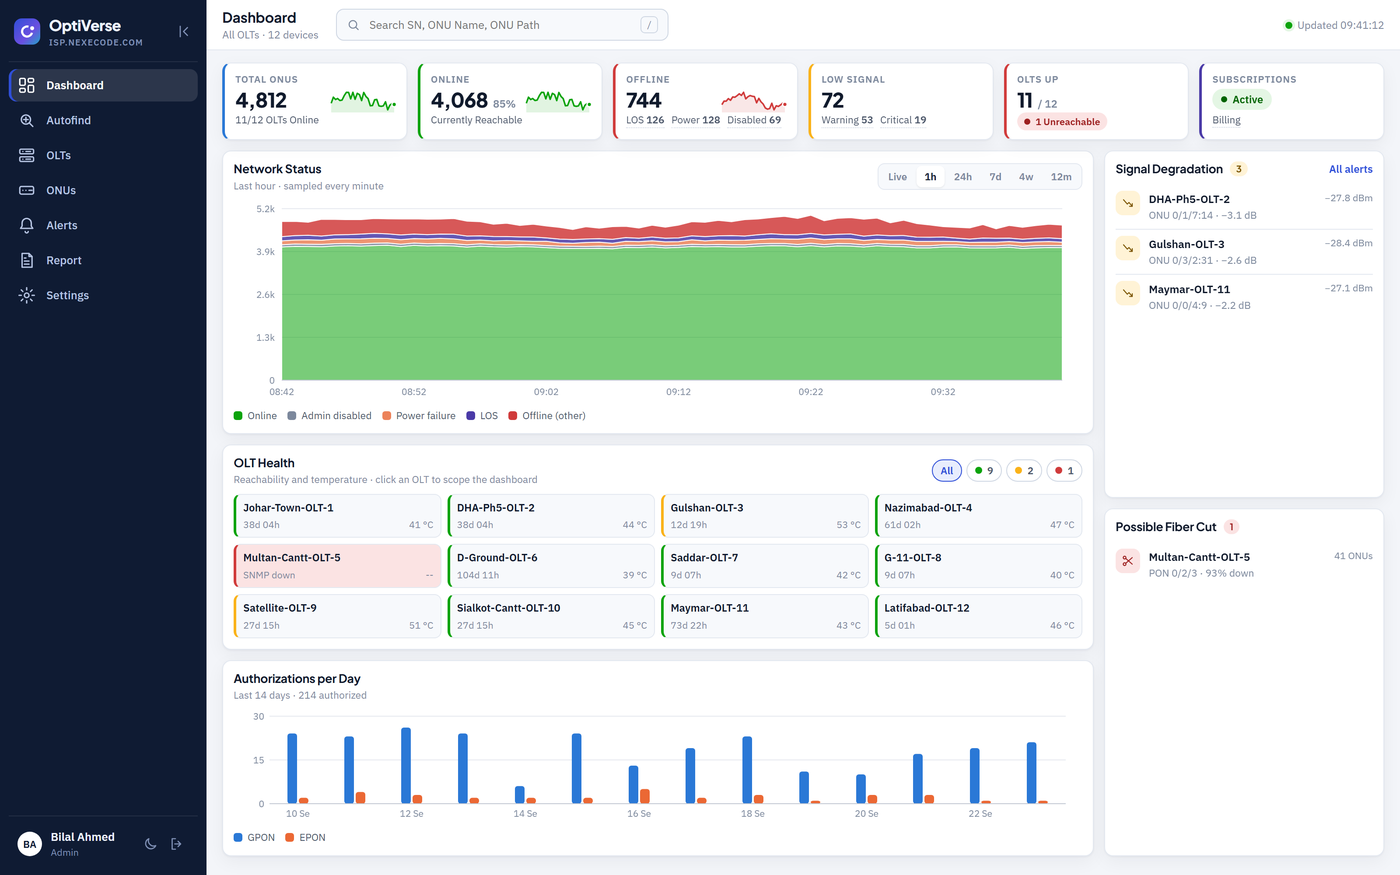Click the OptiVerse logo icon
The image size is (1400, 875).
pos(27,32)
